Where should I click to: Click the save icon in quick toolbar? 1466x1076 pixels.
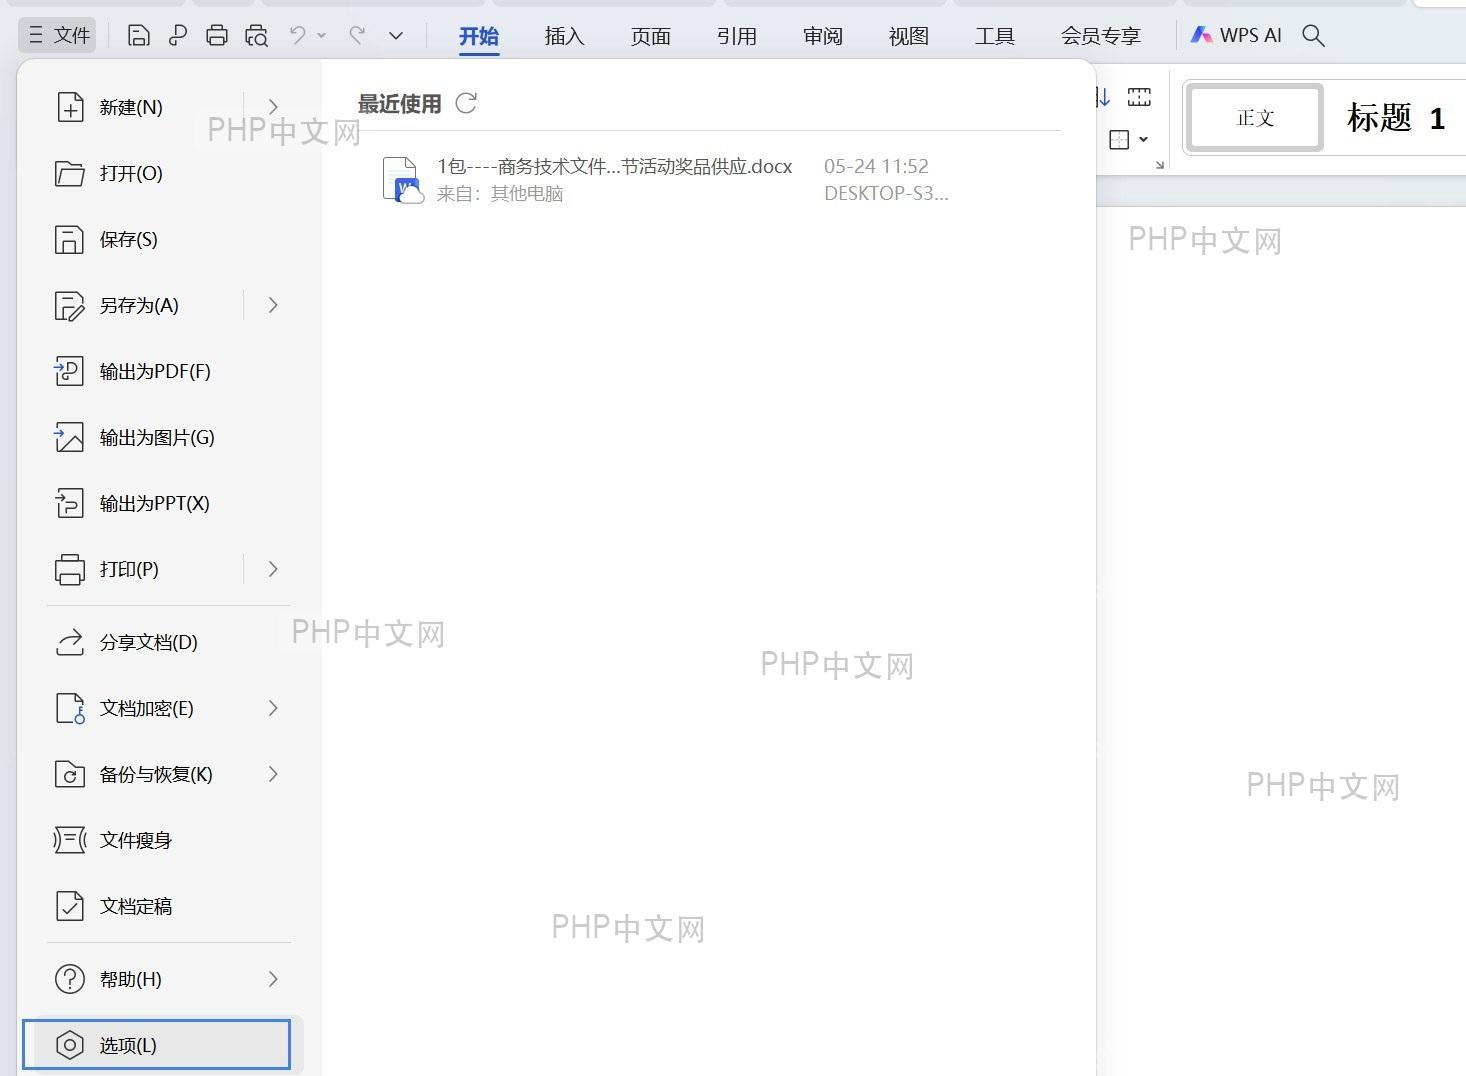point(139,36)
